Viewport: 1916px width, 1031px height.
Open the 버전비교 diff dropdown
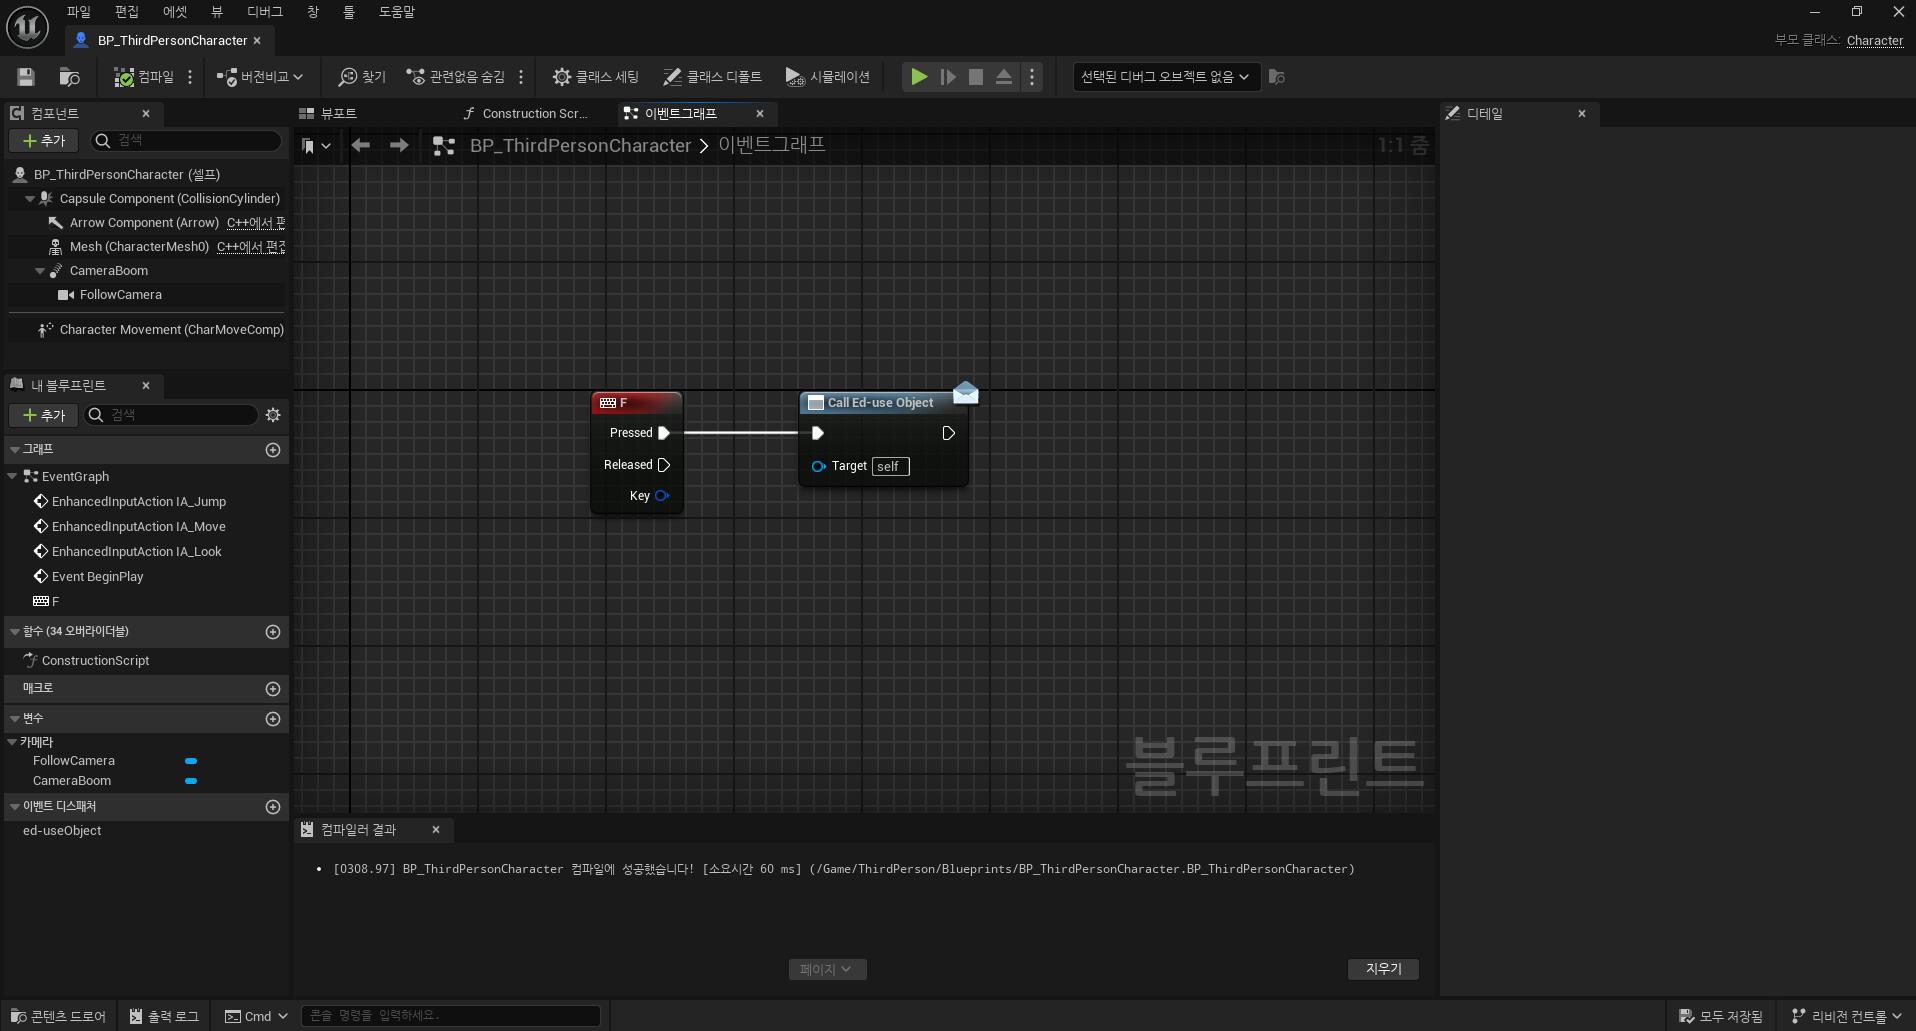click(260, 77)
